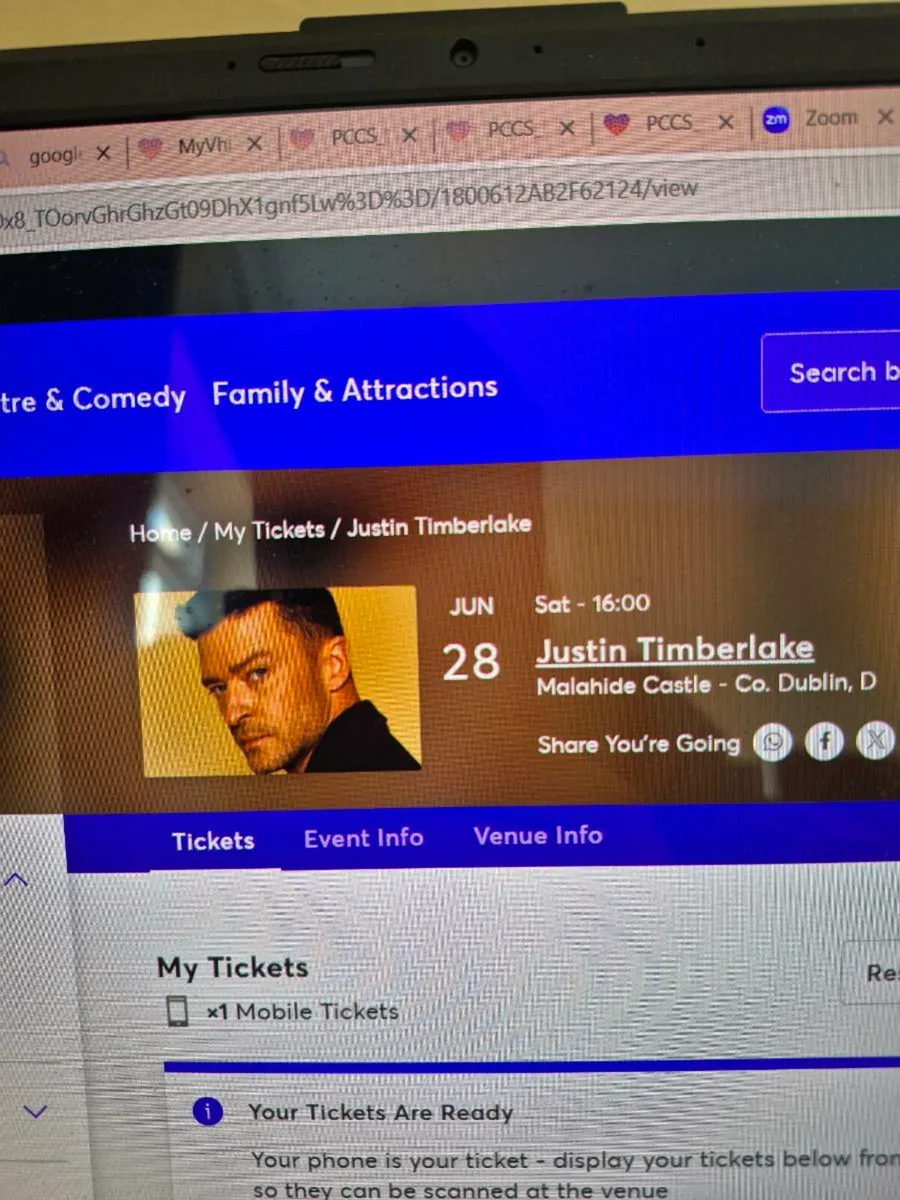
Task: Go to My Tickets breadcrumb link
Action: (x=270, y=530)
